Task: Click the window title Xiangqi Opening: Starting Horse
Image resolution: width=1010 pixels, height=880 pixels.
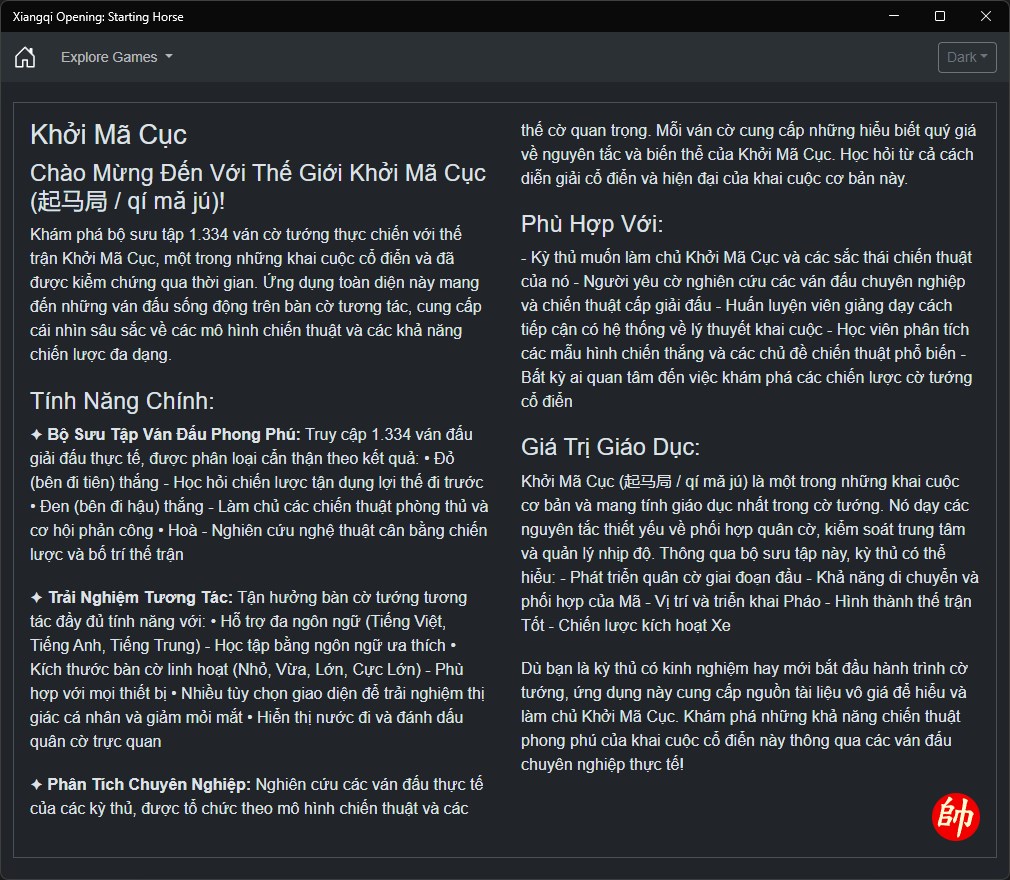Action: 98,17
